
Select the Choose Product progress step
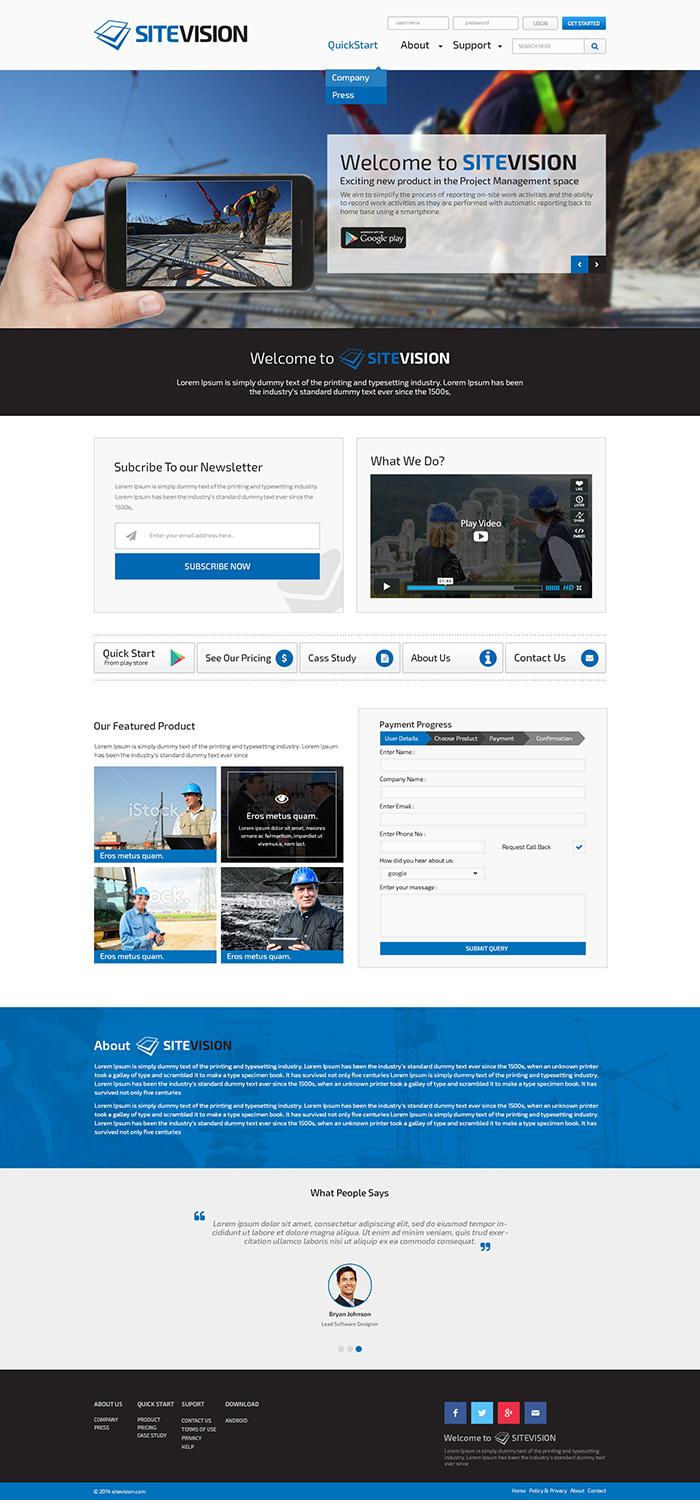456,738
